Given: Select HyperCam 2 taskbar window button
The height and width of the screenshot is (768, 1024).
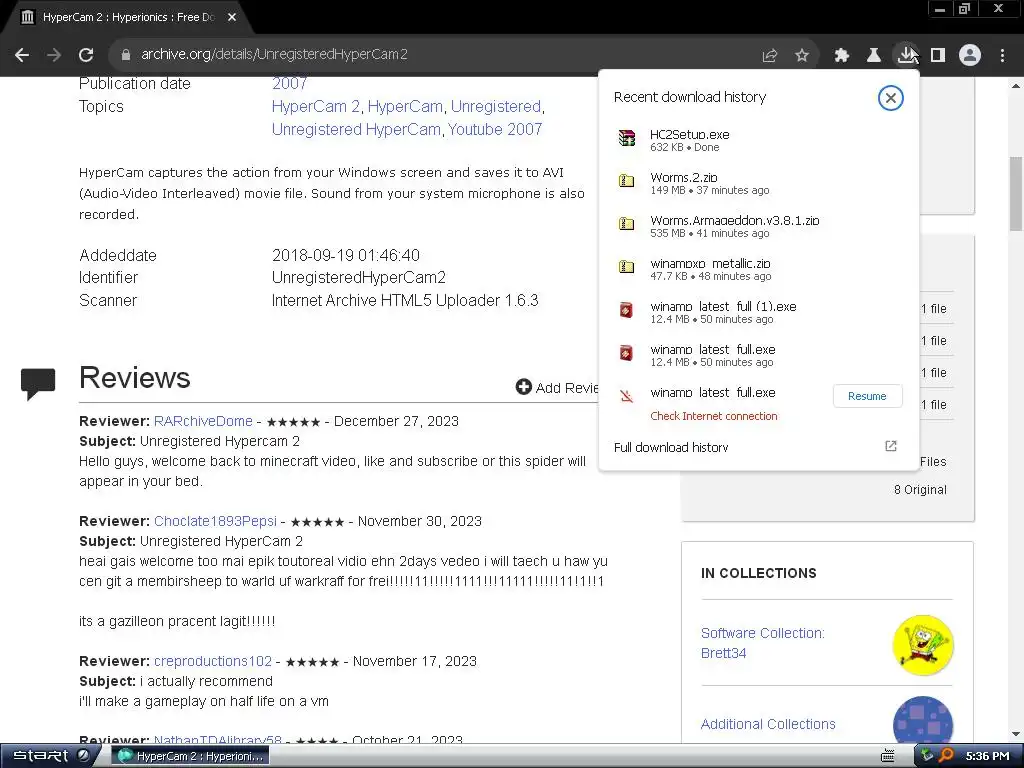Looking at the screenshot, I should tap(191, 756).
